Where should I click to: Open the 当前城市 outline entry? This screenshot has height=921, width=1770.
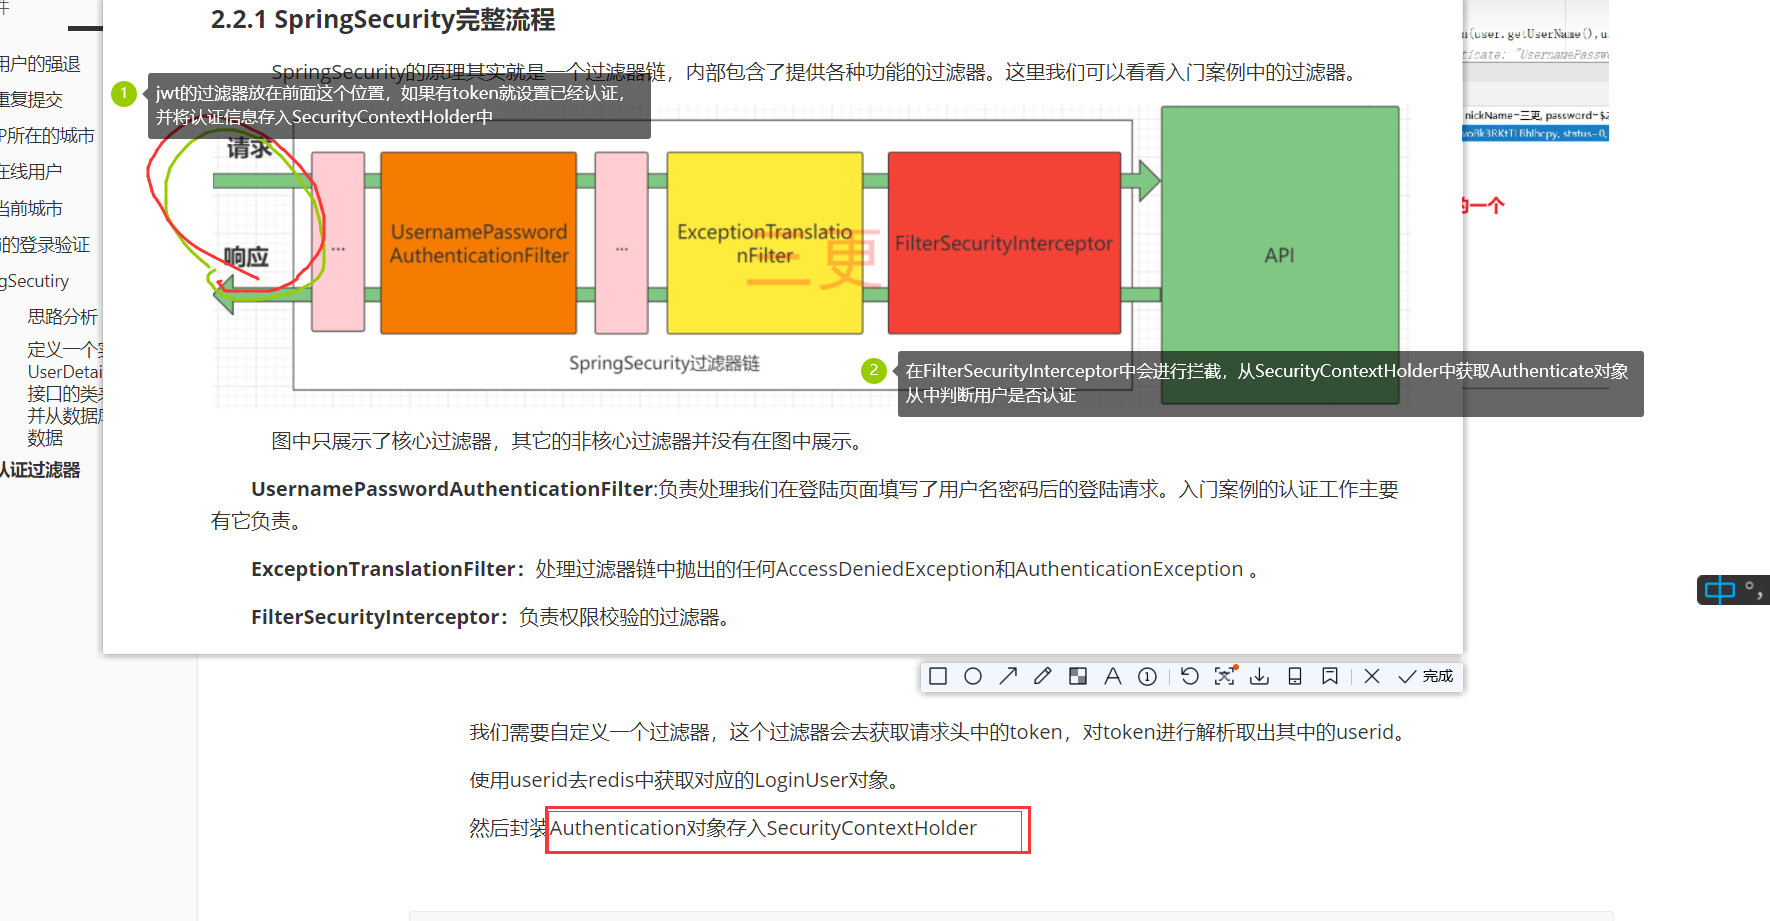(x=32, y=209)
